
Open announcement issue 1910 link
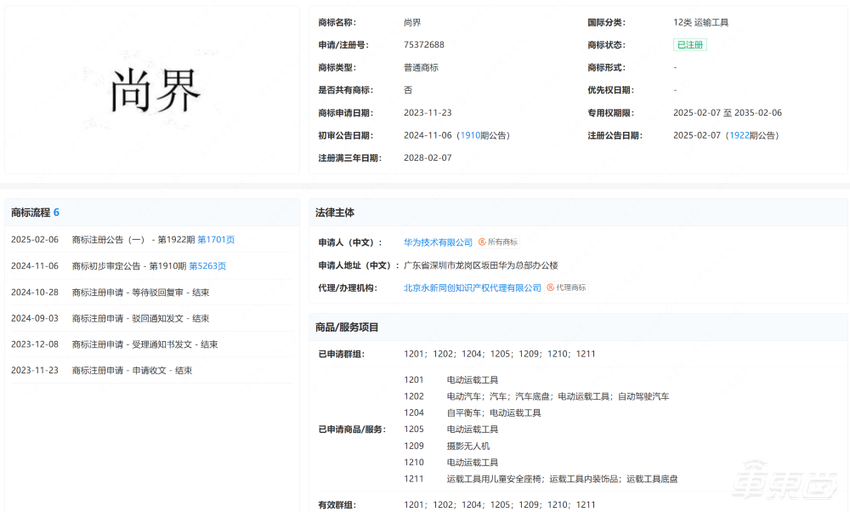click(471, 136)
